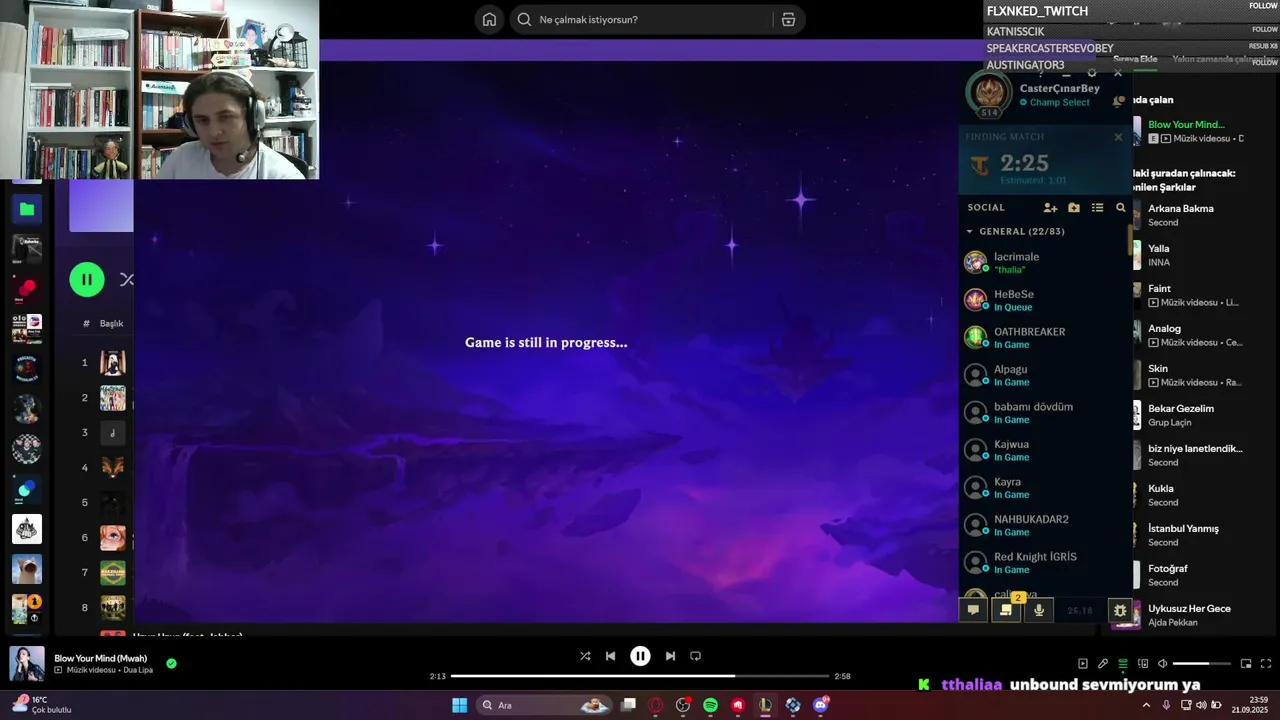Toggle shuffle in the bottom player bar

tap(585, 656)
